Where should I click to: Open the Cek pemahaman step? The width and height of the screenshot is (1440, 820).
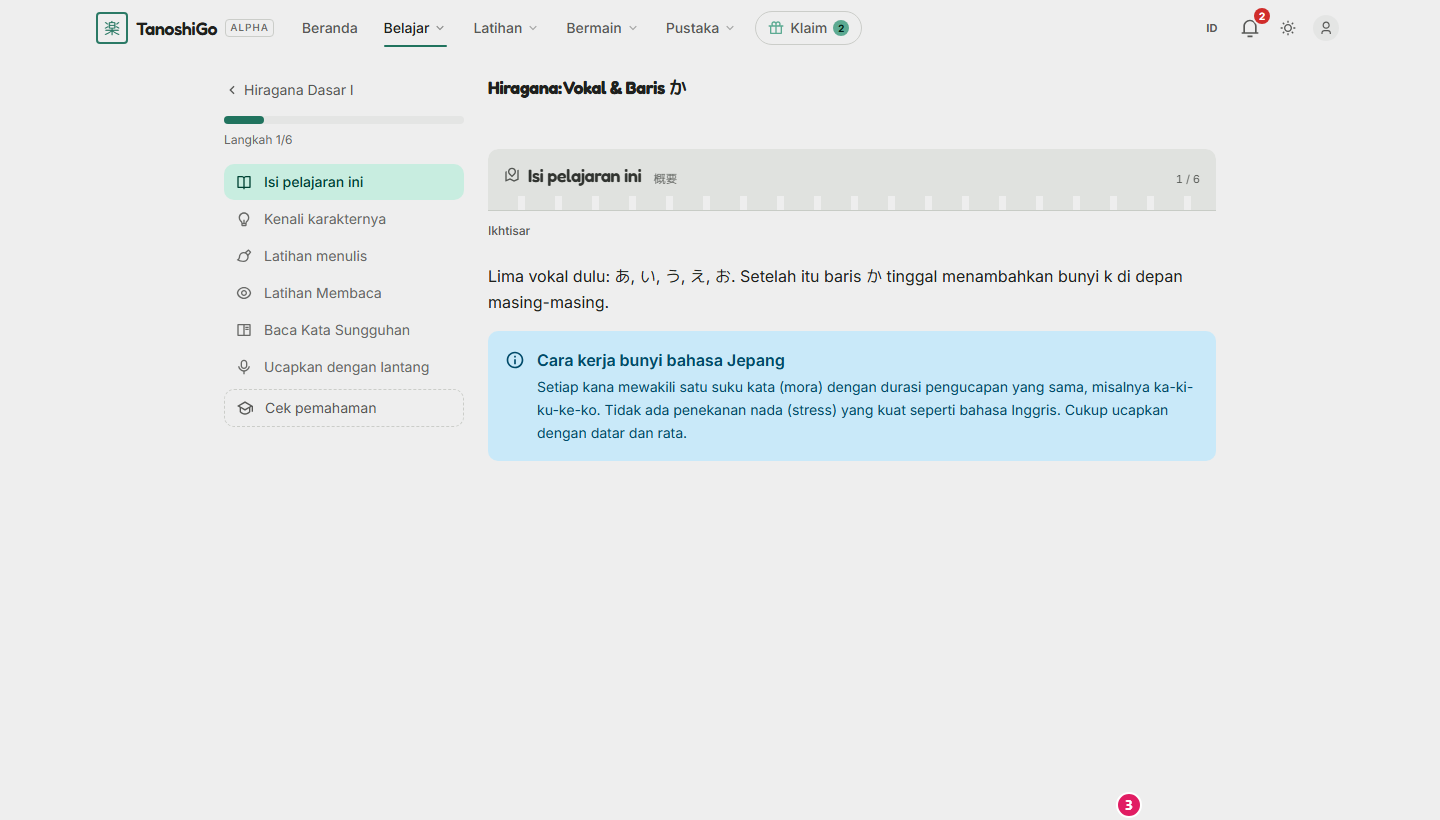pos(344,408)
